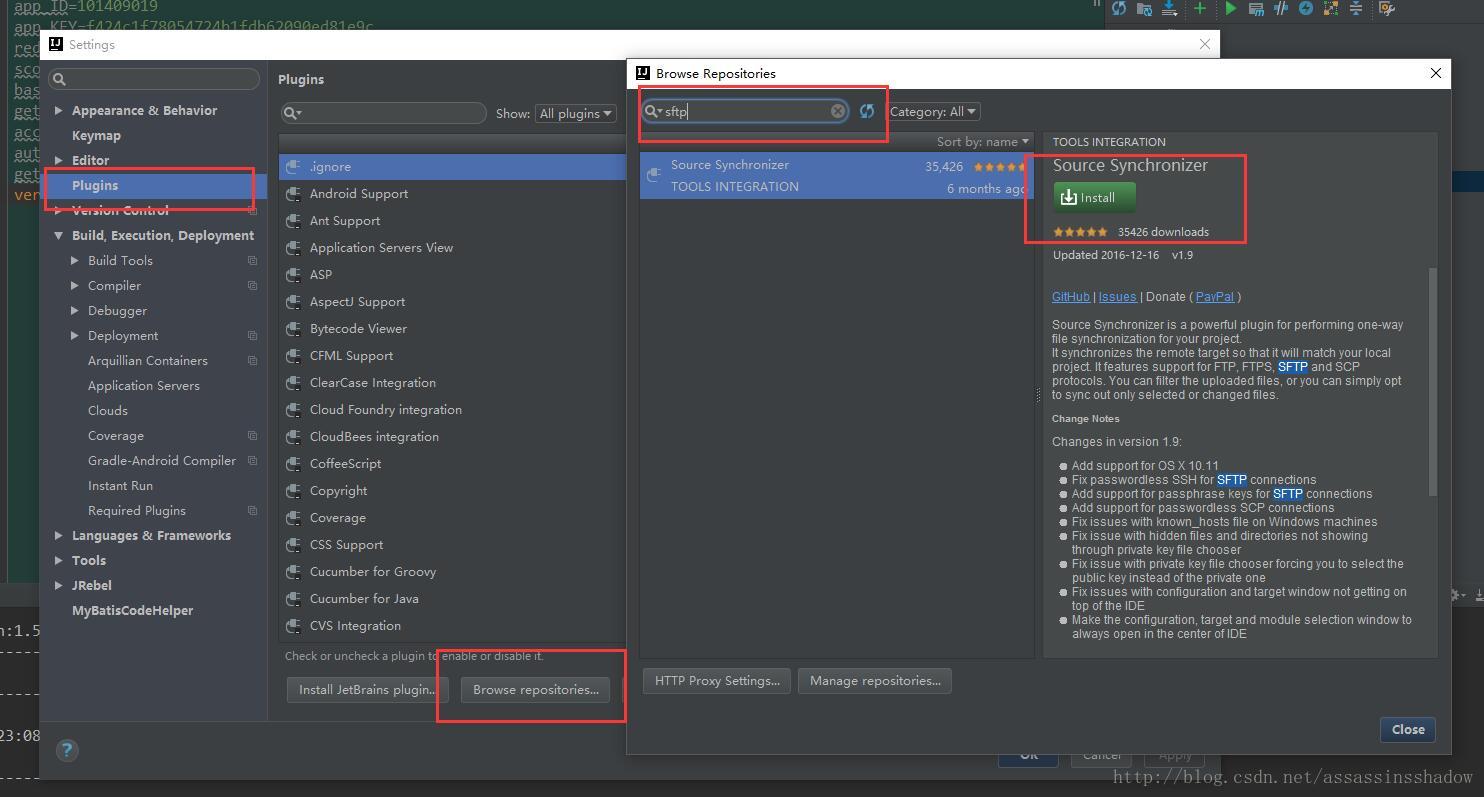Focus the Settings tree search field
Screen dimensions: 1484x797
click(x=154, y=79)
